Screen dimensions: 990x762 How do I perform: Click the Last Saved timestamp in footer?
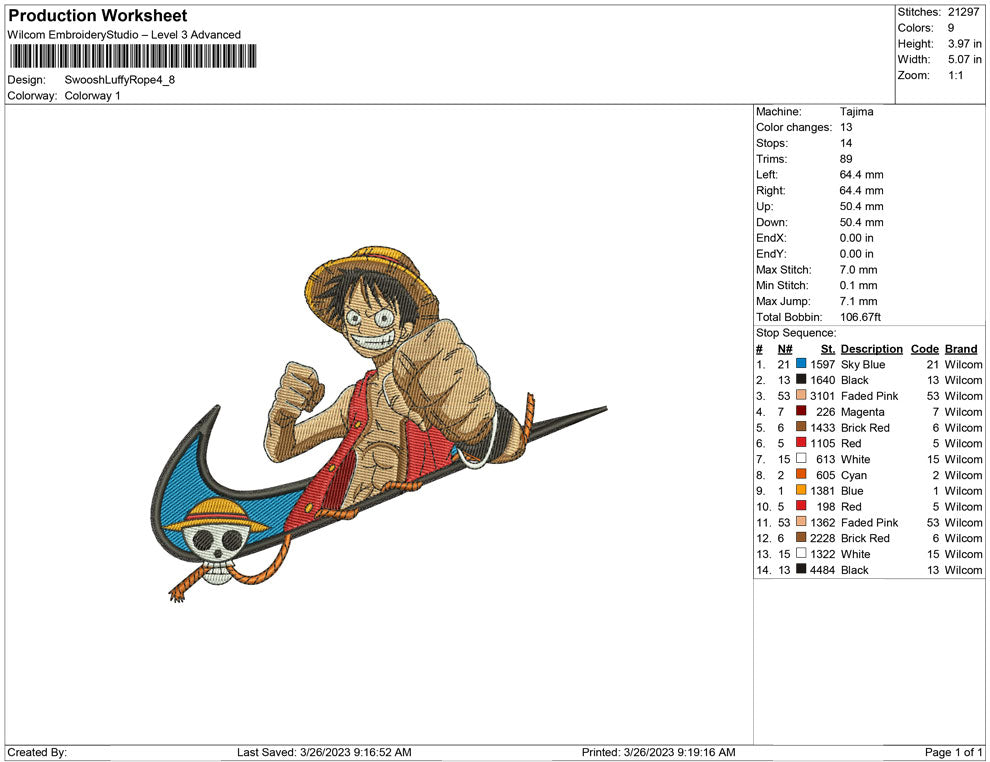pyautogui.click(x=324, y=752)
